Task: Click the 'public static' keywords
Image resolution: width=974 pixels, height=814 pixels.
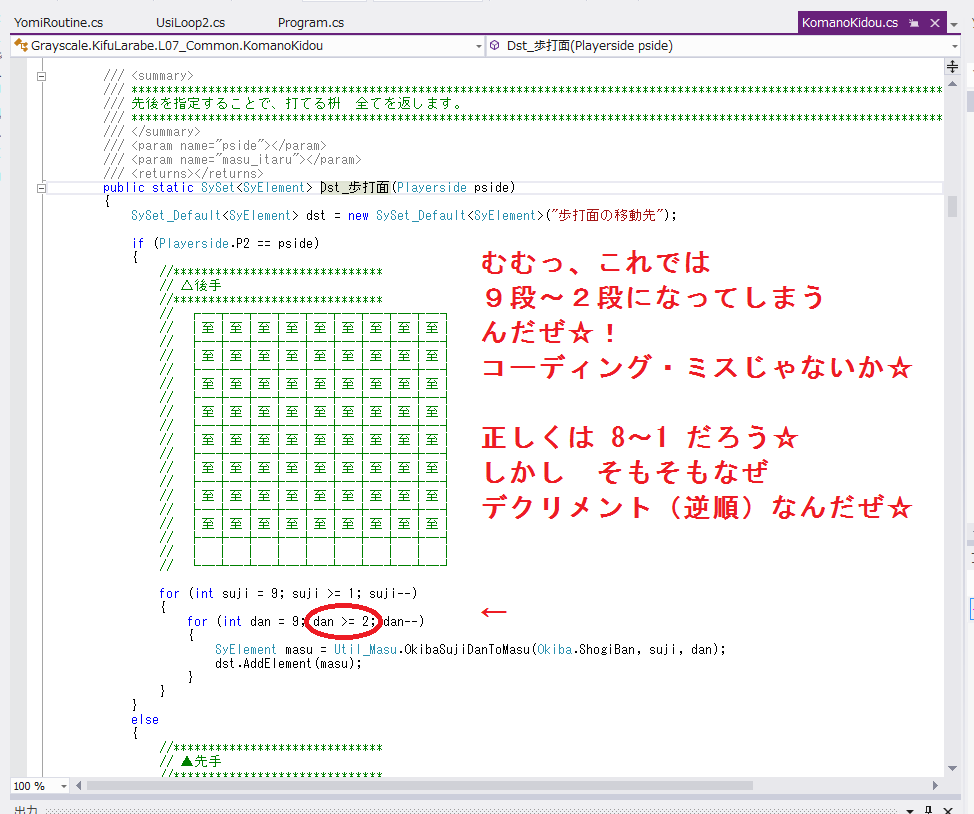Action: point(148,188)
